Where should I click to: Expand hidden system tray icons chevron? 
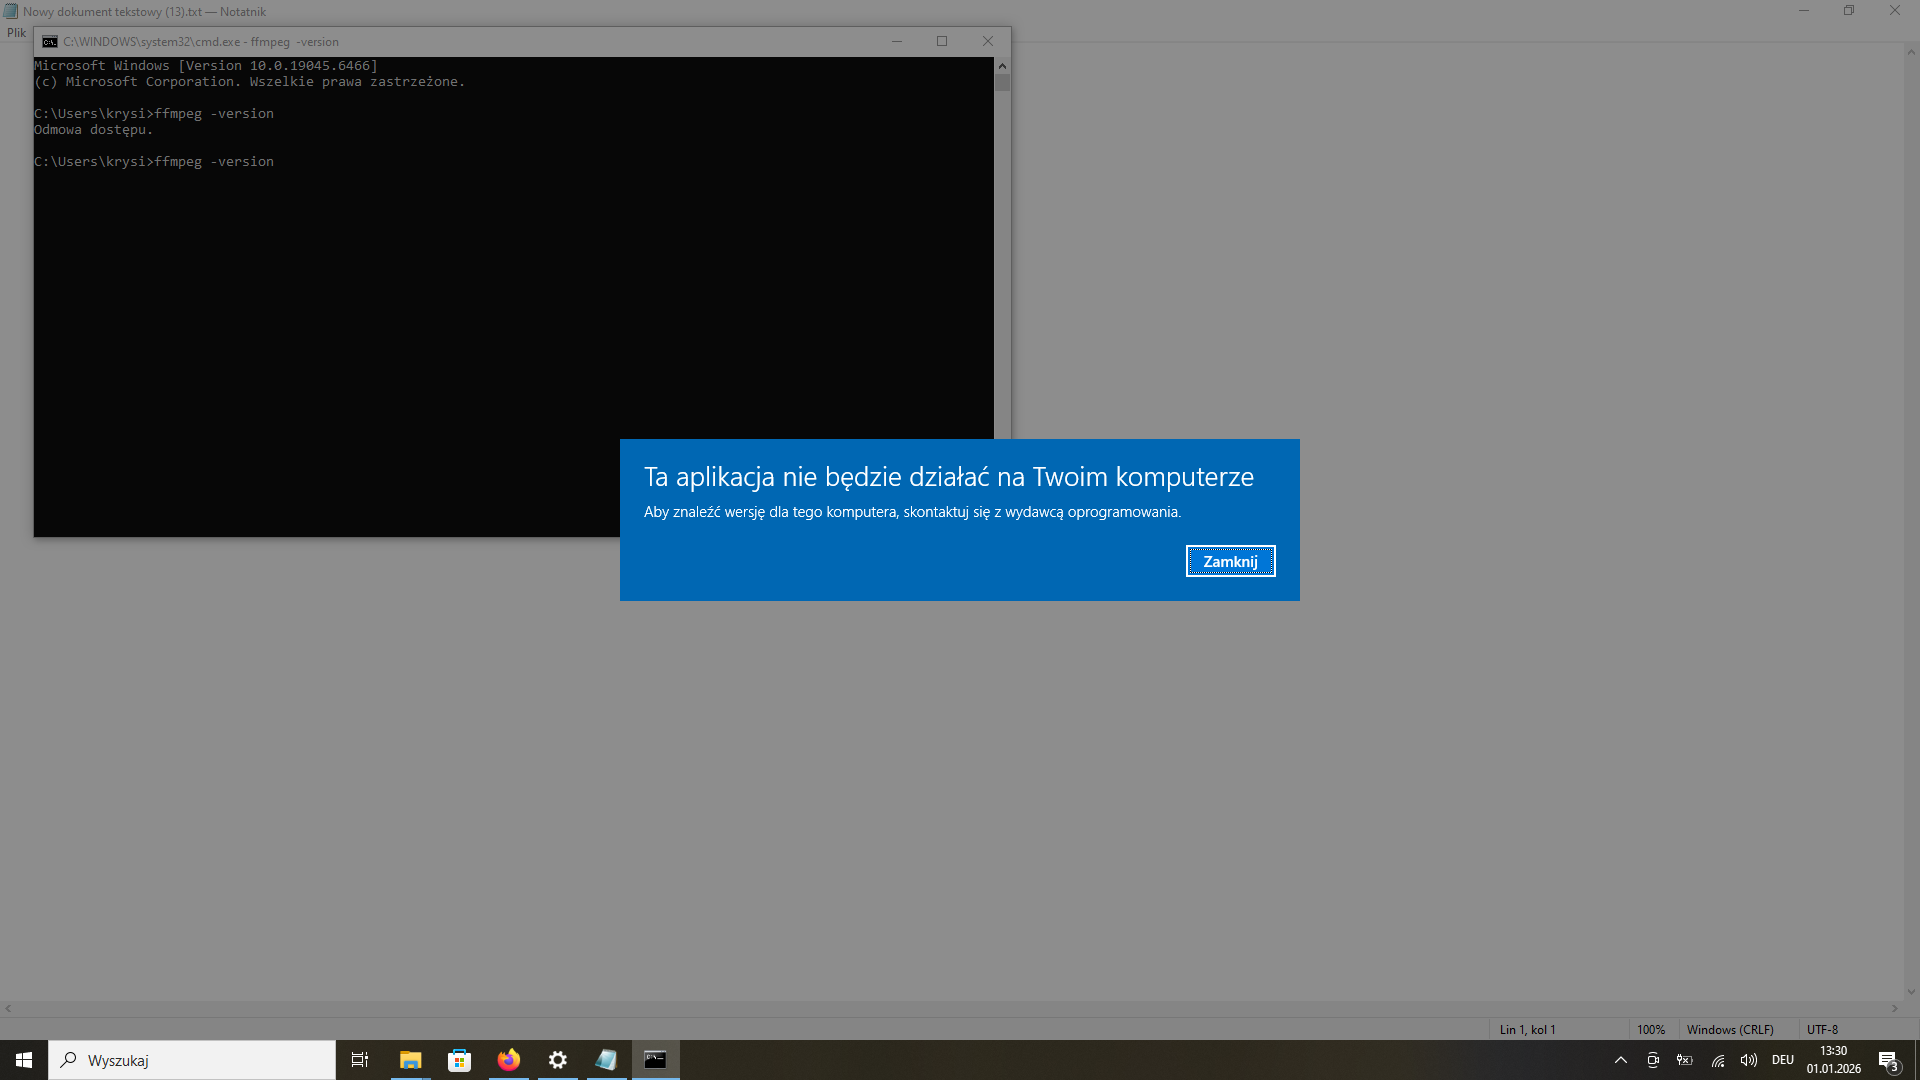coord(1620,1060)
